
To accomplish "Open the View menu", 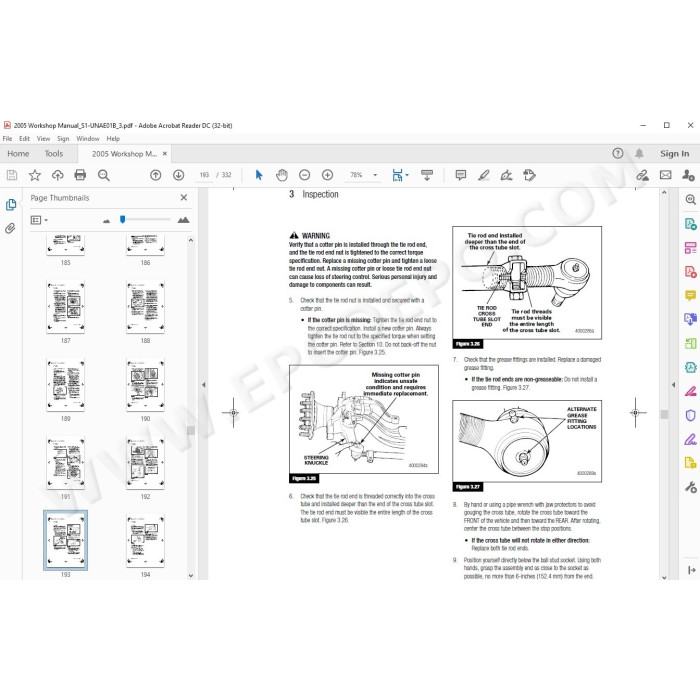I will (x=43, y=139).
